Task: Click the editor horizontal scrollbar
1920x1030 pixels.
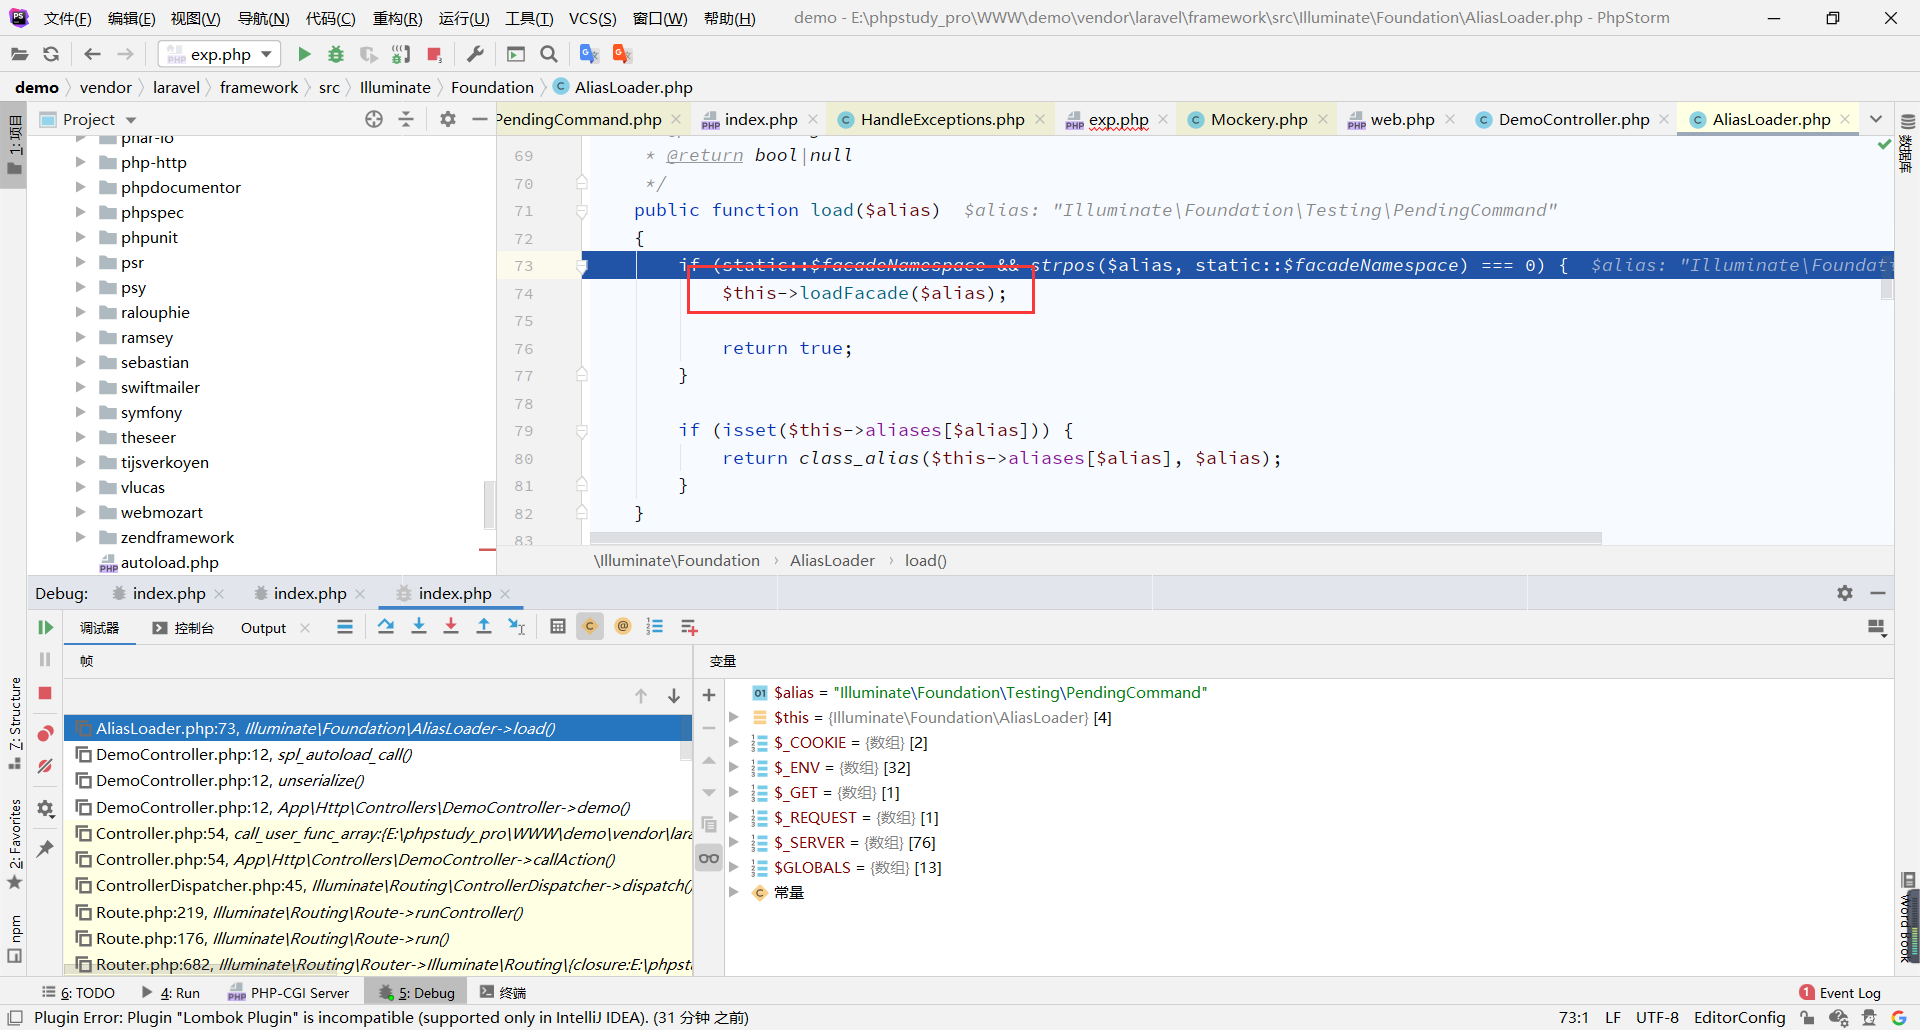Action: coord(1095,538)
